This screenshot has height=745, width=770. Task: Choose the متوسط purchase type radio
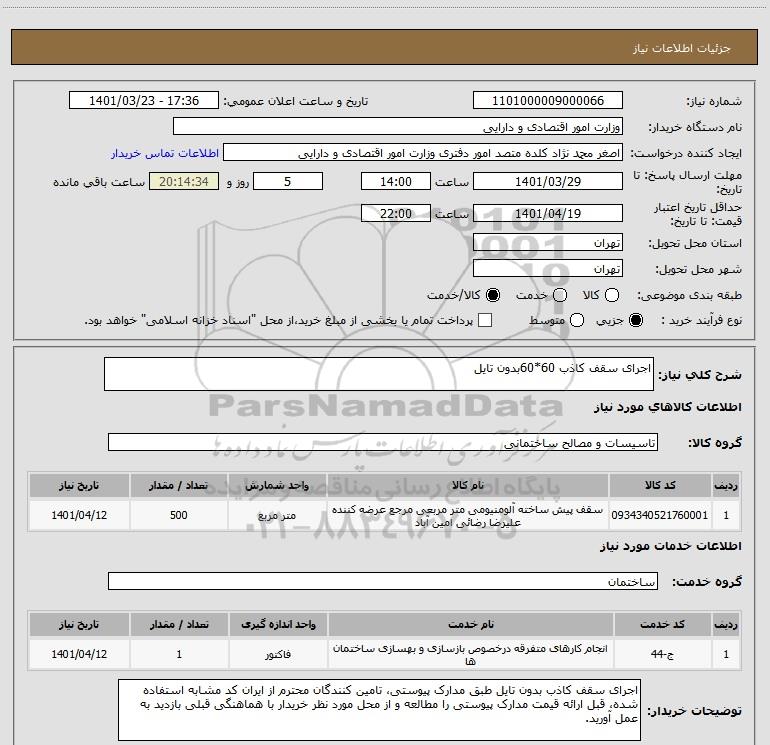pyautogui.click(x=577, y=320)
